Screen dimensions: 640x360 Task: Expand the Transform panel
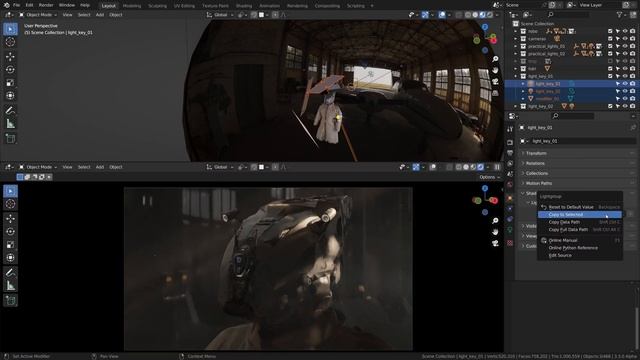point(578,153)
